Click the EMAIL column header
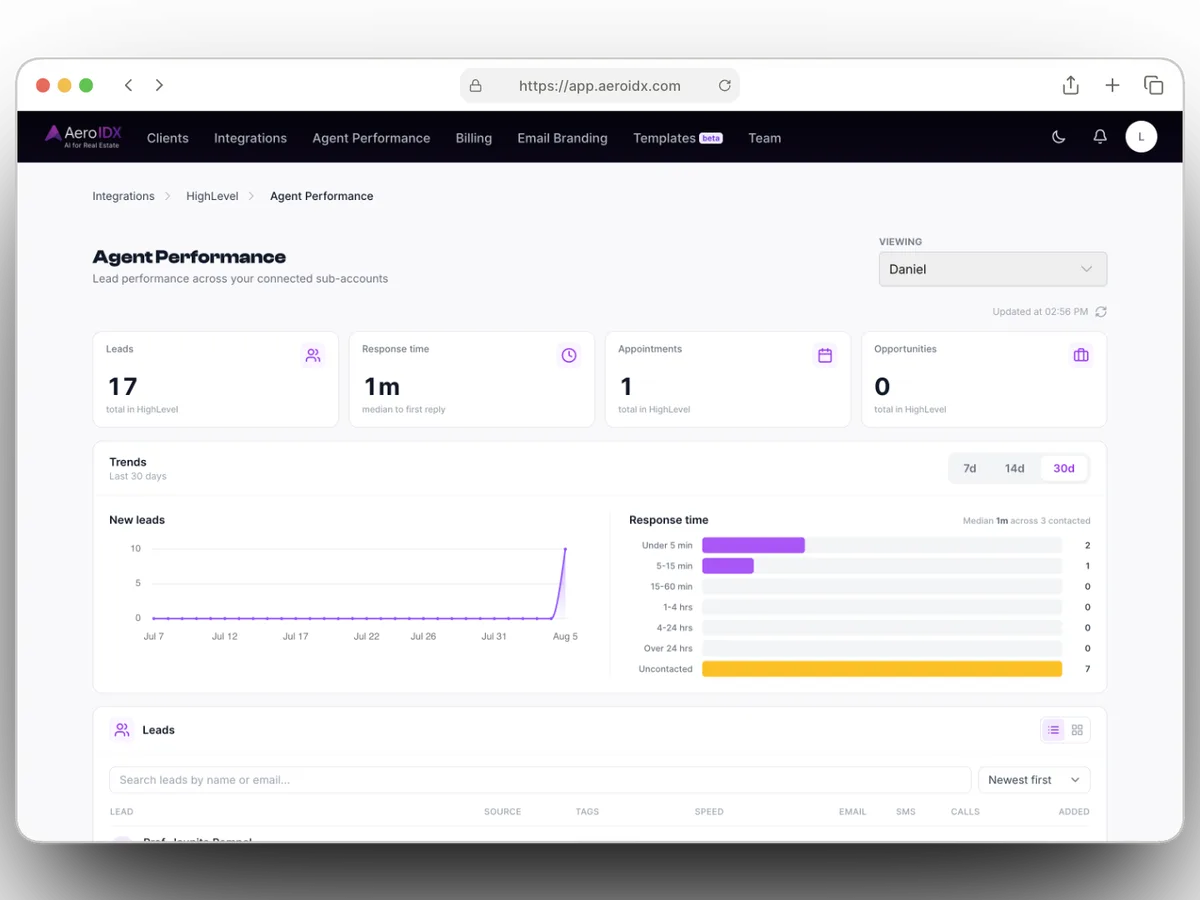Image resolution: width=1200 pixels, height=900 pixels. 852,812
